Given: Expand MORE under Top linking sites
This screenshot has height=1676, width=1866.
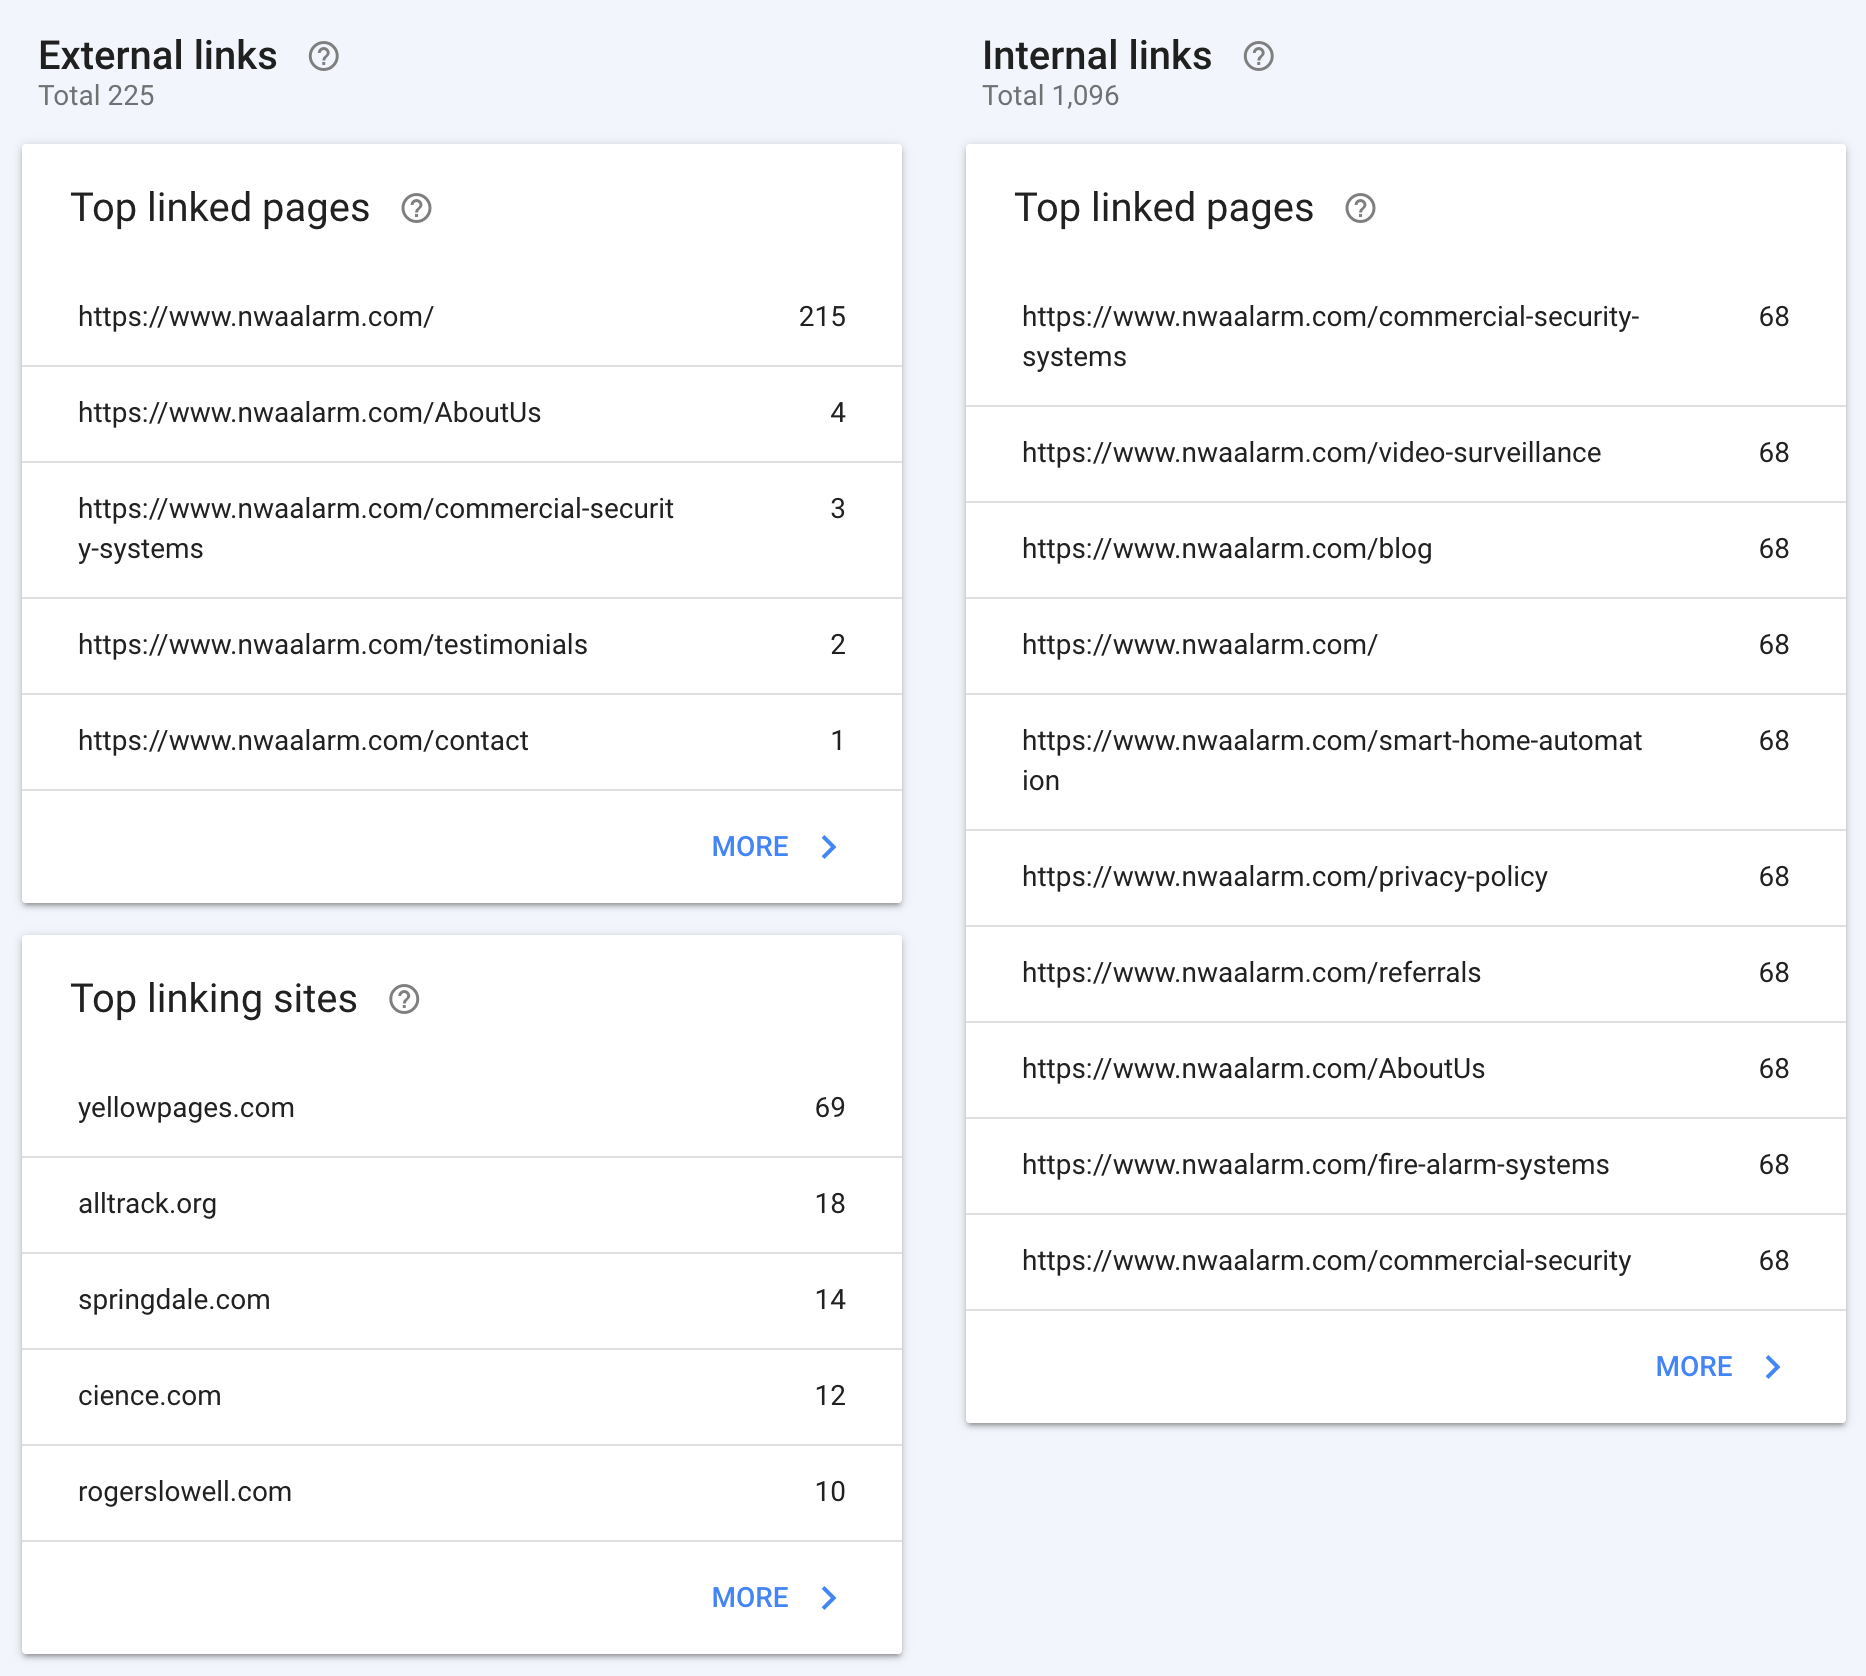Looking at the screenshot, I should click(774, 1598).
